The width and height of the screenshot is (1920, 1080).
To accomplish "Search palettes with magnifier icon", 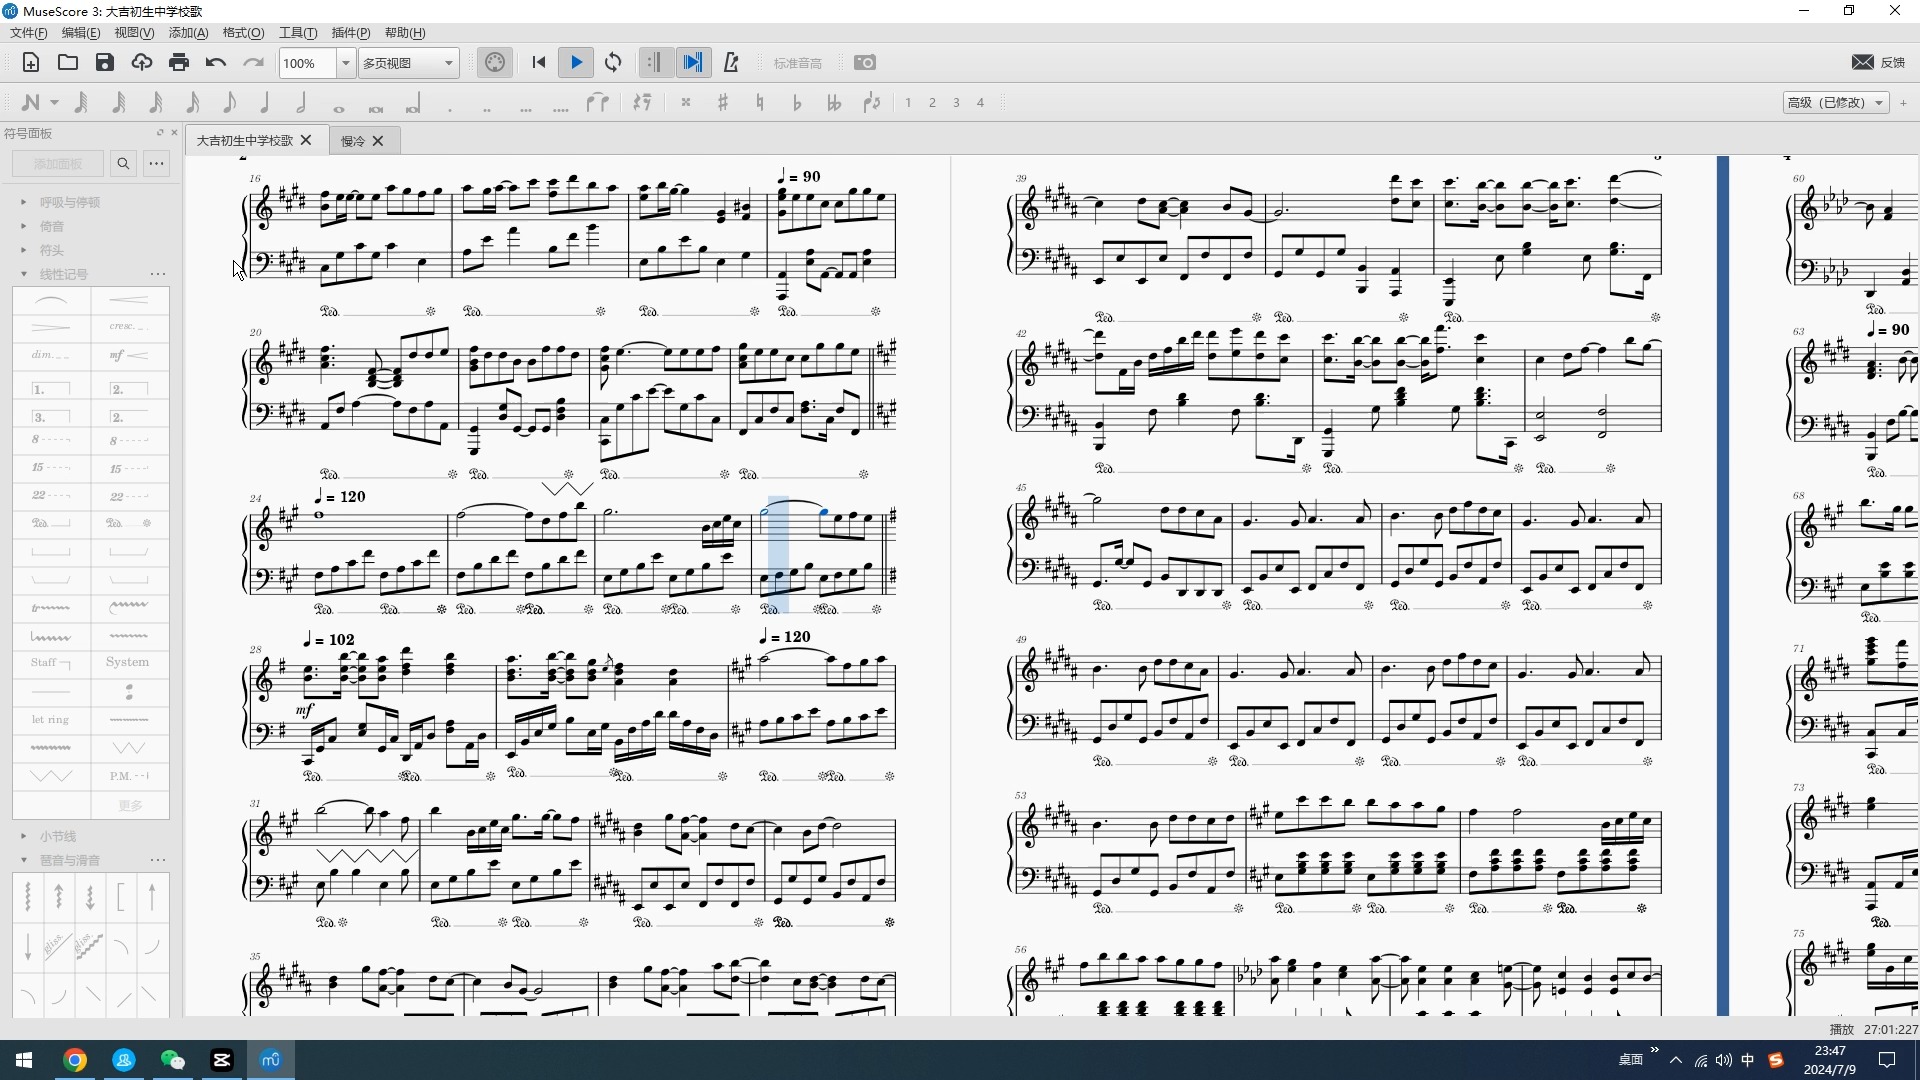I will (x=123, y=164).
